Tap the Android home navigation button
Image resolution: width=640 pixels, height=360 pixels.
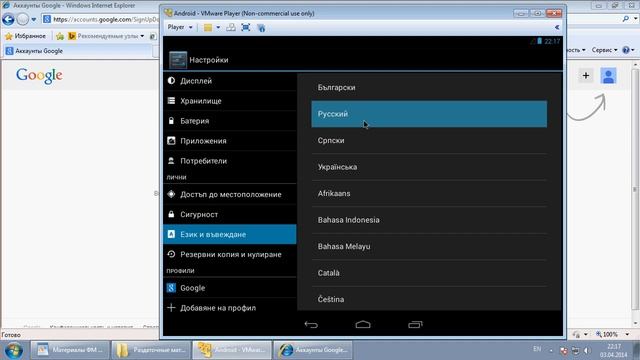(363, 324)
